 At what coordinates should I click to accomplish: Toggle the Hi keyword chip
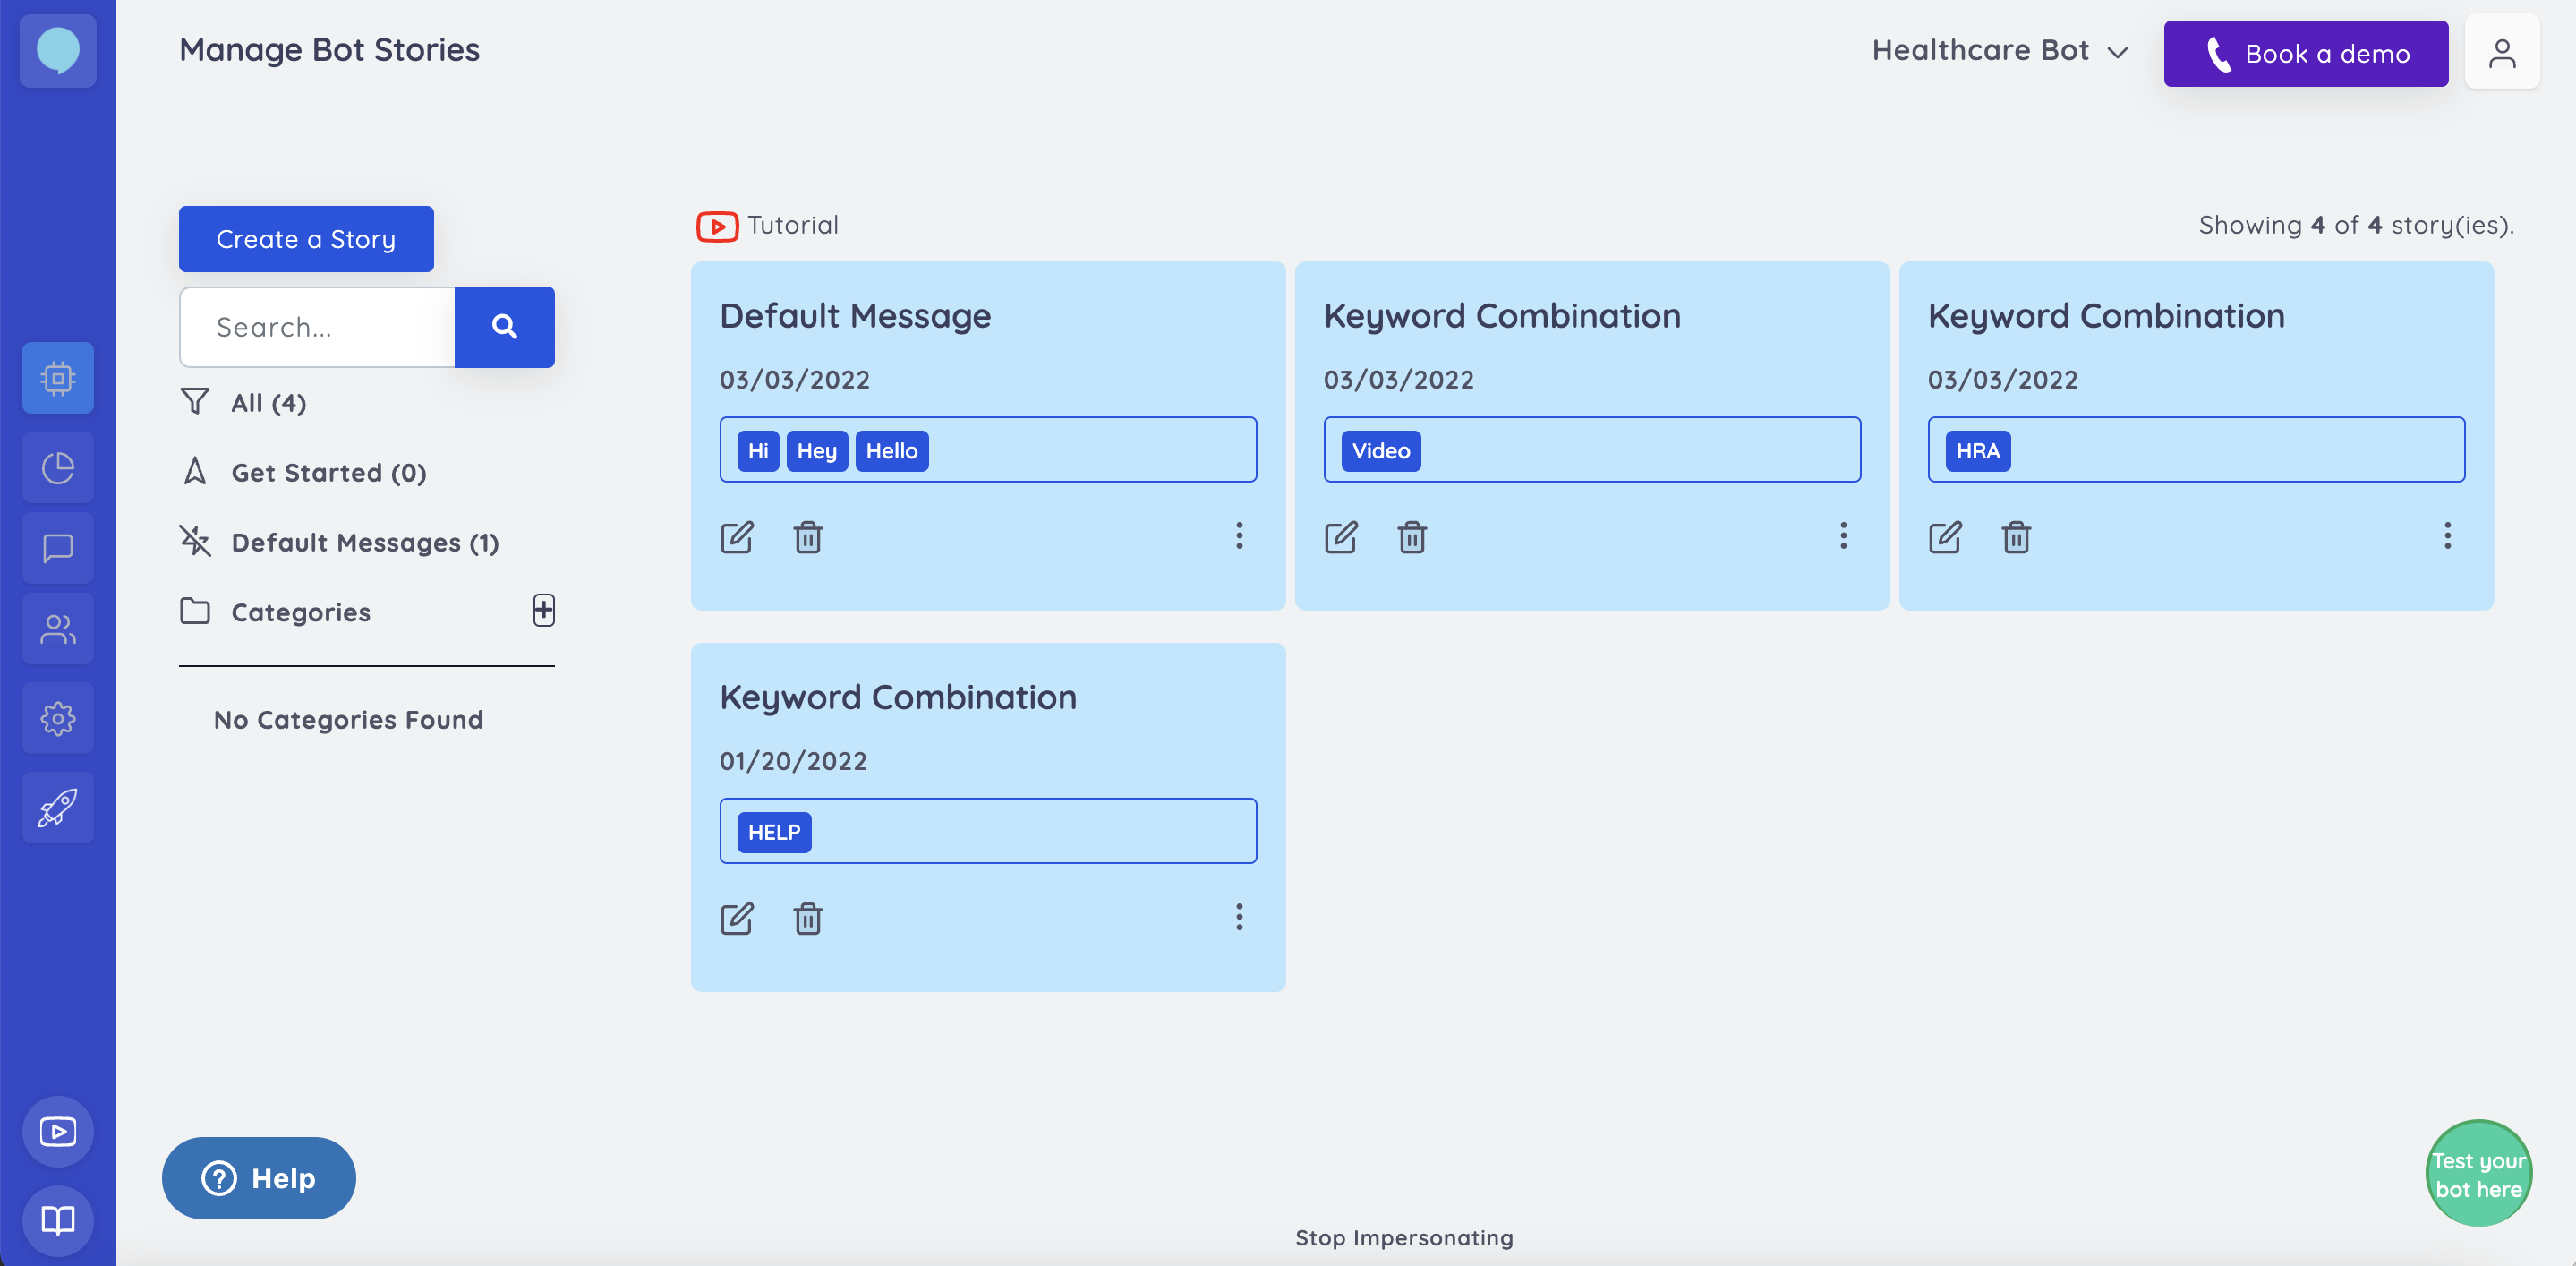[x=757, y=450]
